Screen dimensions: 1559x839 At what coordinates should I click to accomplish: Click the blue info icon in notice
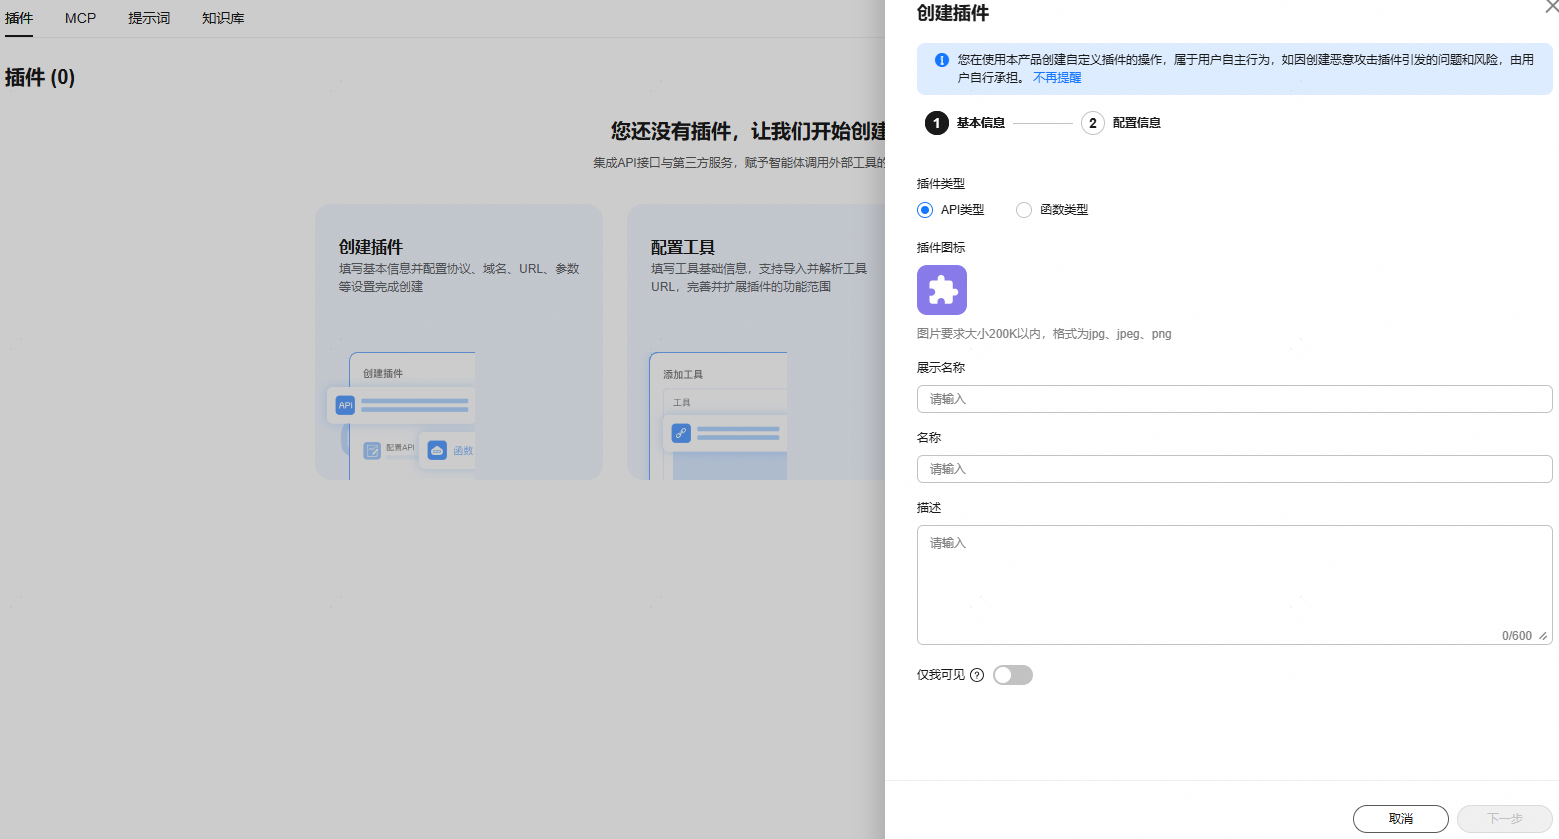pos(941,60)
